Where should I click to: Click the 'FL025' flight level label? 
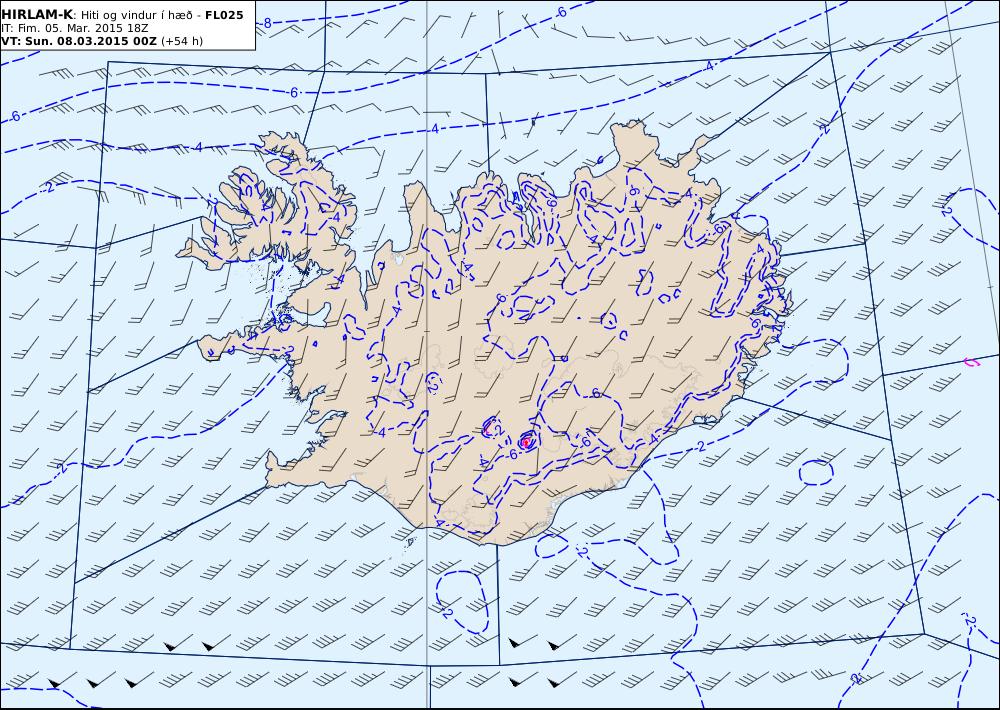(x=224, y=15)
